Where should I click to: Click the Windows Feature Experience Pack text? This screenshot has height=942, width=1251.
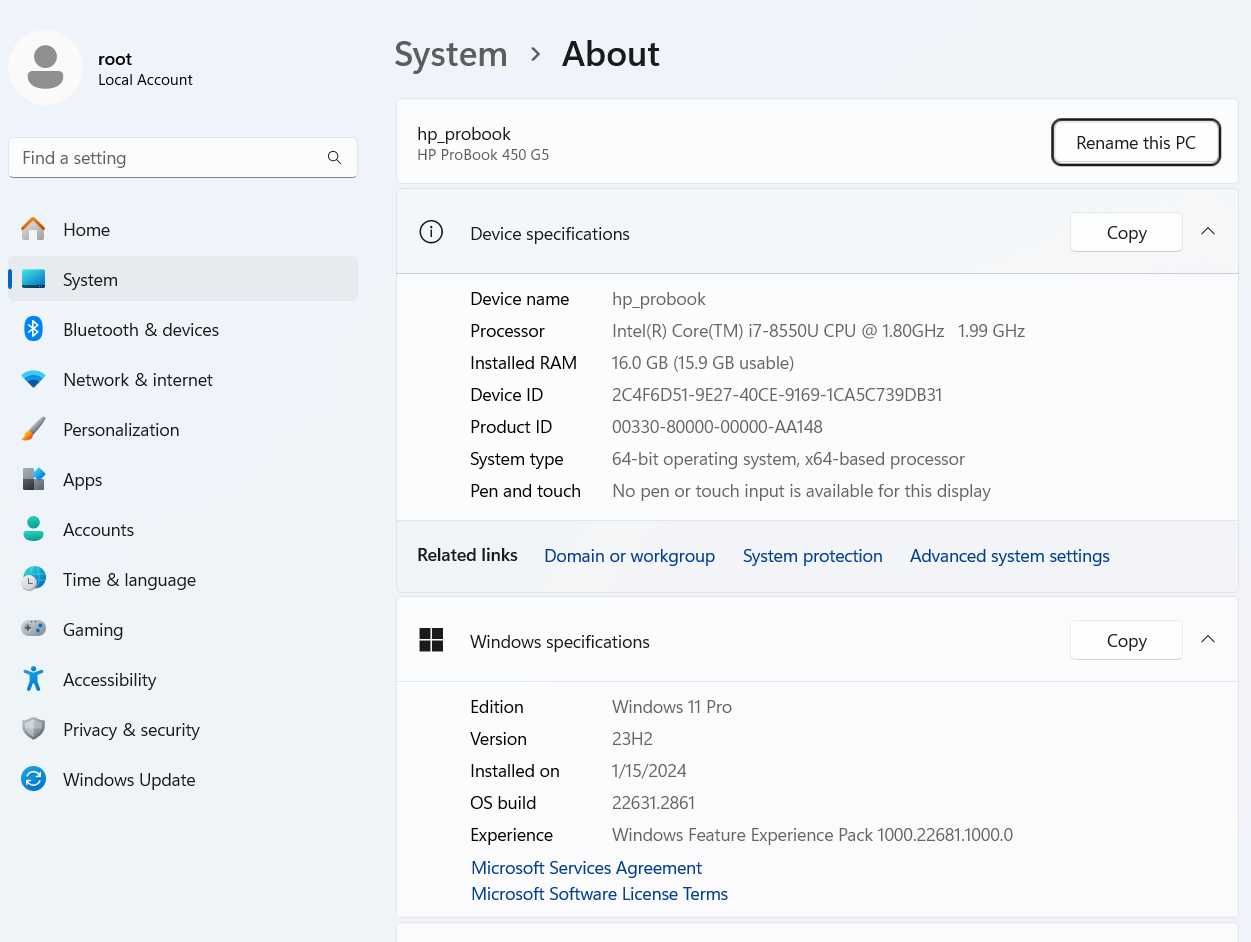pos(812,835)
